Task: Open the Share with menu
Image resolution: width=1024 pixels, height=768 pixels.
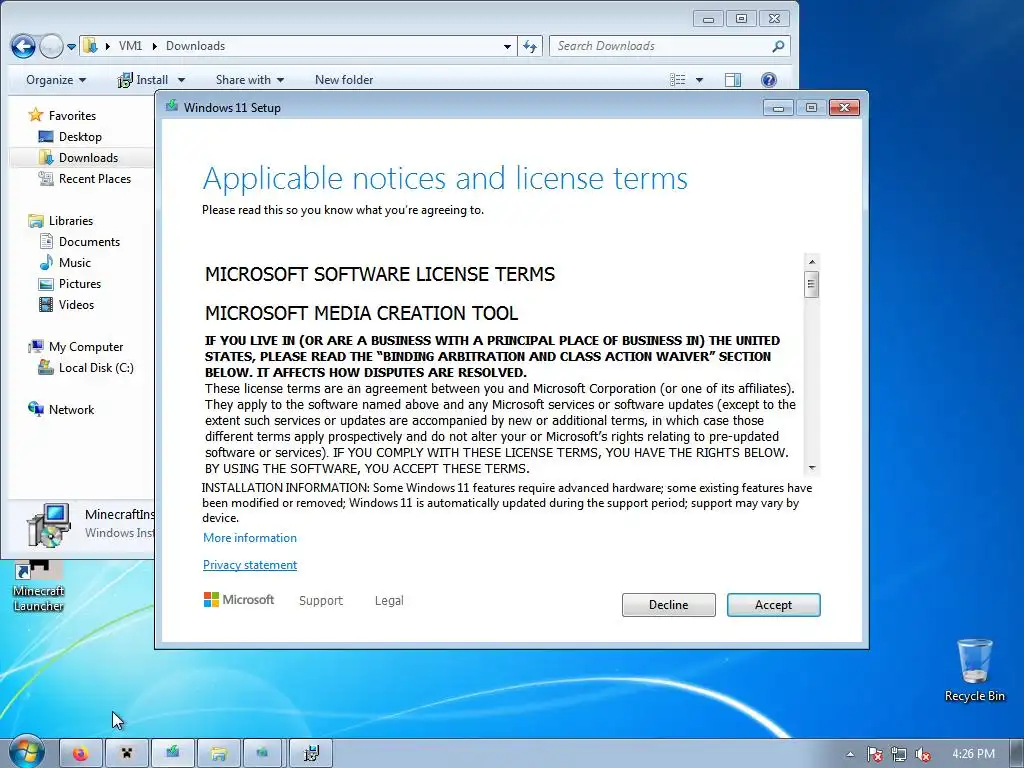Action: click(x=249, y=80)
